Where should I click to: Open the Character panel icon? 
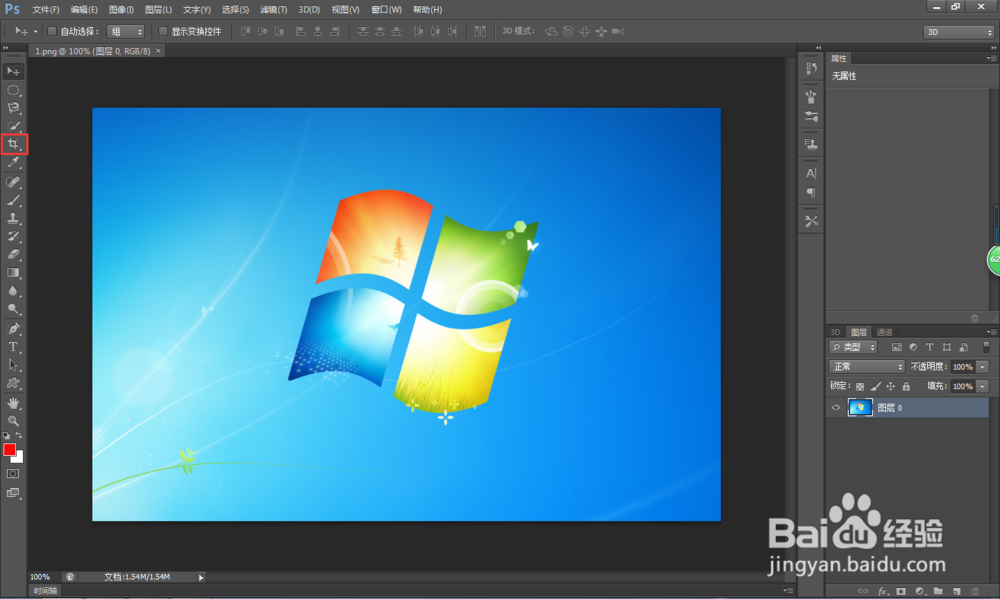[811, 173]
